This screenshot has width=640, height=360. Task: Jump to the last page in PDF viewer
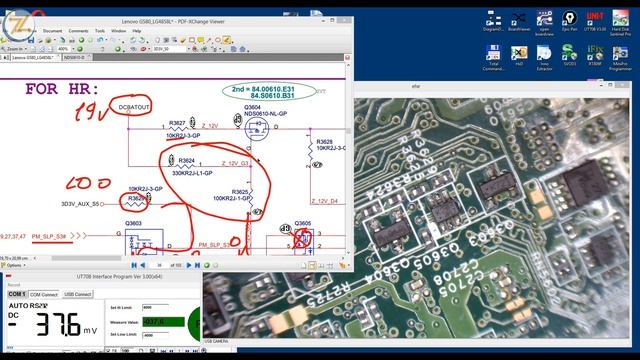(x=198, y=265)
